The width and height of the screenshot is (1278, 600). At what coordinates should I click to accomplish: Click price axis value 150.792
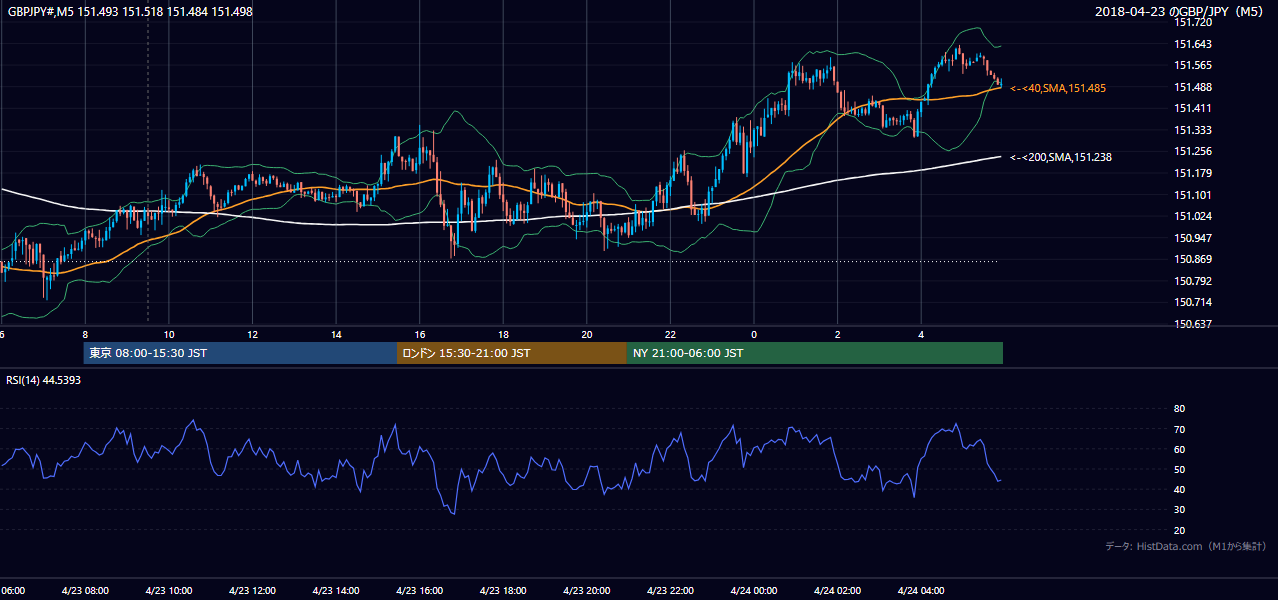click(1192, 281)
